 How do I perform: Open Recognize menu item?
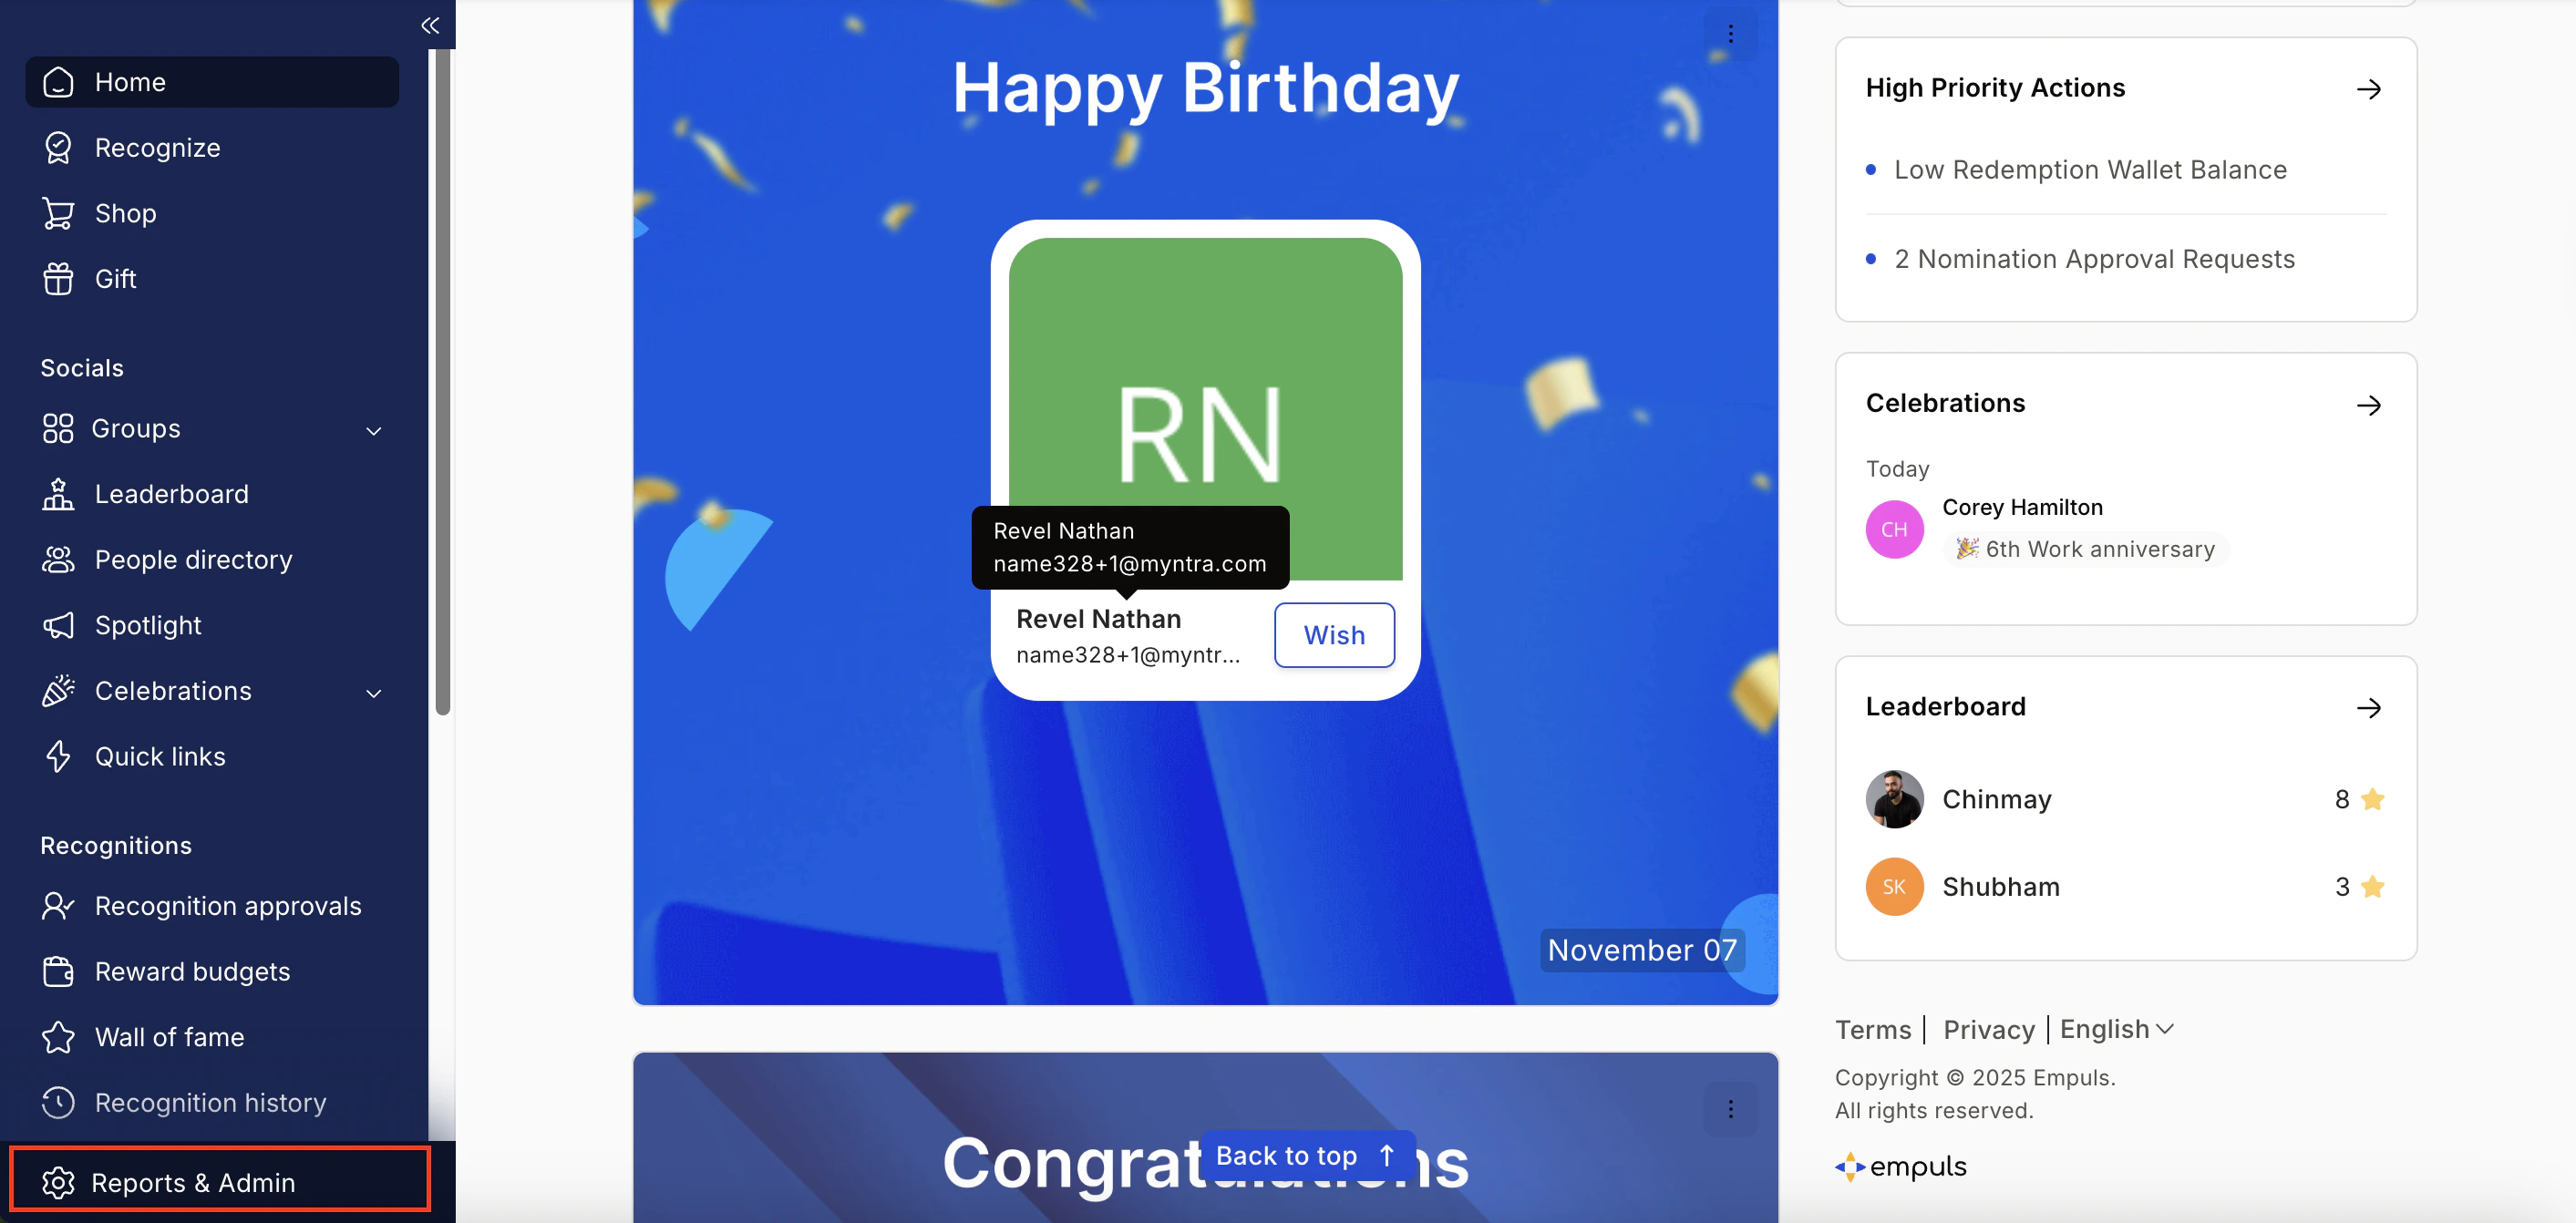click(x=212, y=148)
